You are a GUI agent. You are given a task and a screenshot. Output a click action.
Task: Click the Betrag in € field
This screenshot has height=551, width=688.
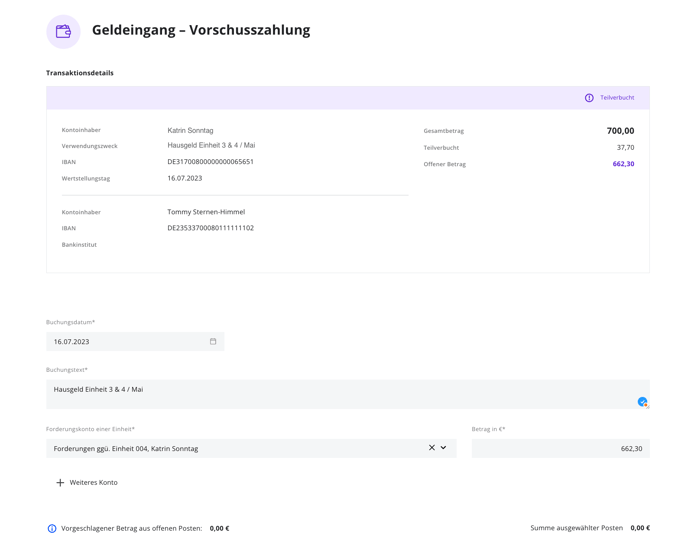pos(561,448)
